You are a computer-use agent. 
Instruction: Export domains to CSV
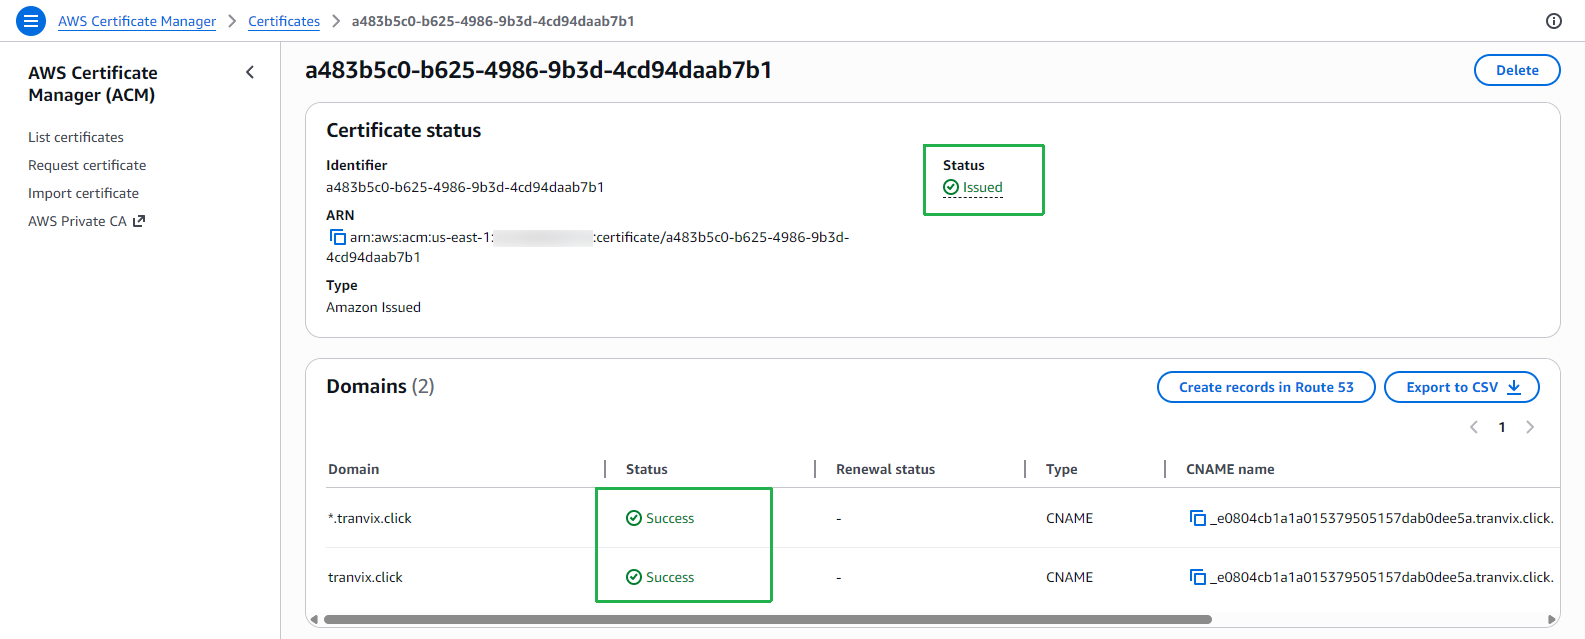pos(1462,387)
